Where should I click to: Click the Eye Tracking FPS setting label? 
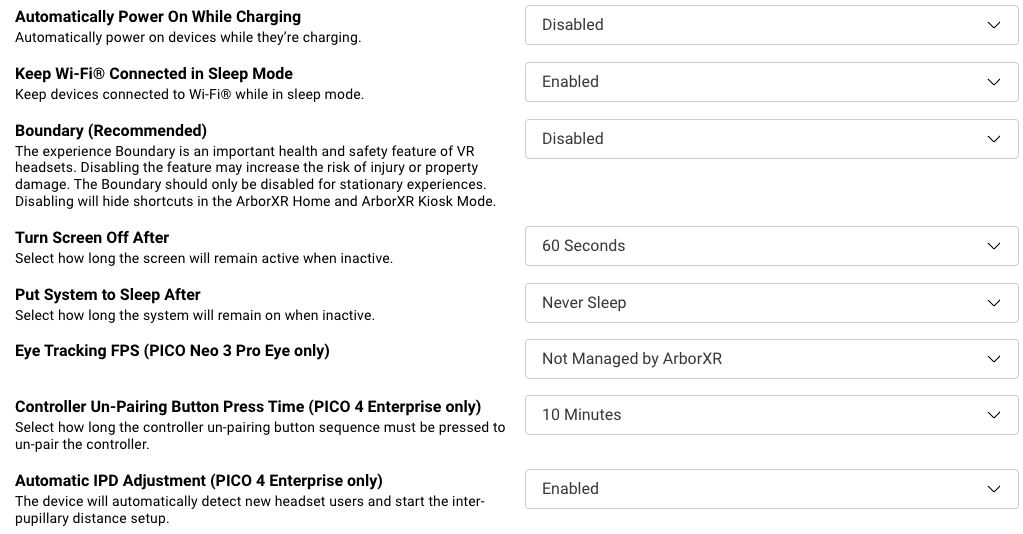pyautogui.click(x=172, y=351)
